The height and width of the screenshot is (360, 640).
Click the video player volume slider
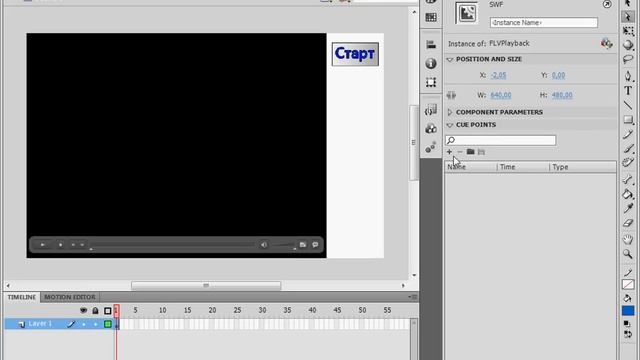pos(283,245)
